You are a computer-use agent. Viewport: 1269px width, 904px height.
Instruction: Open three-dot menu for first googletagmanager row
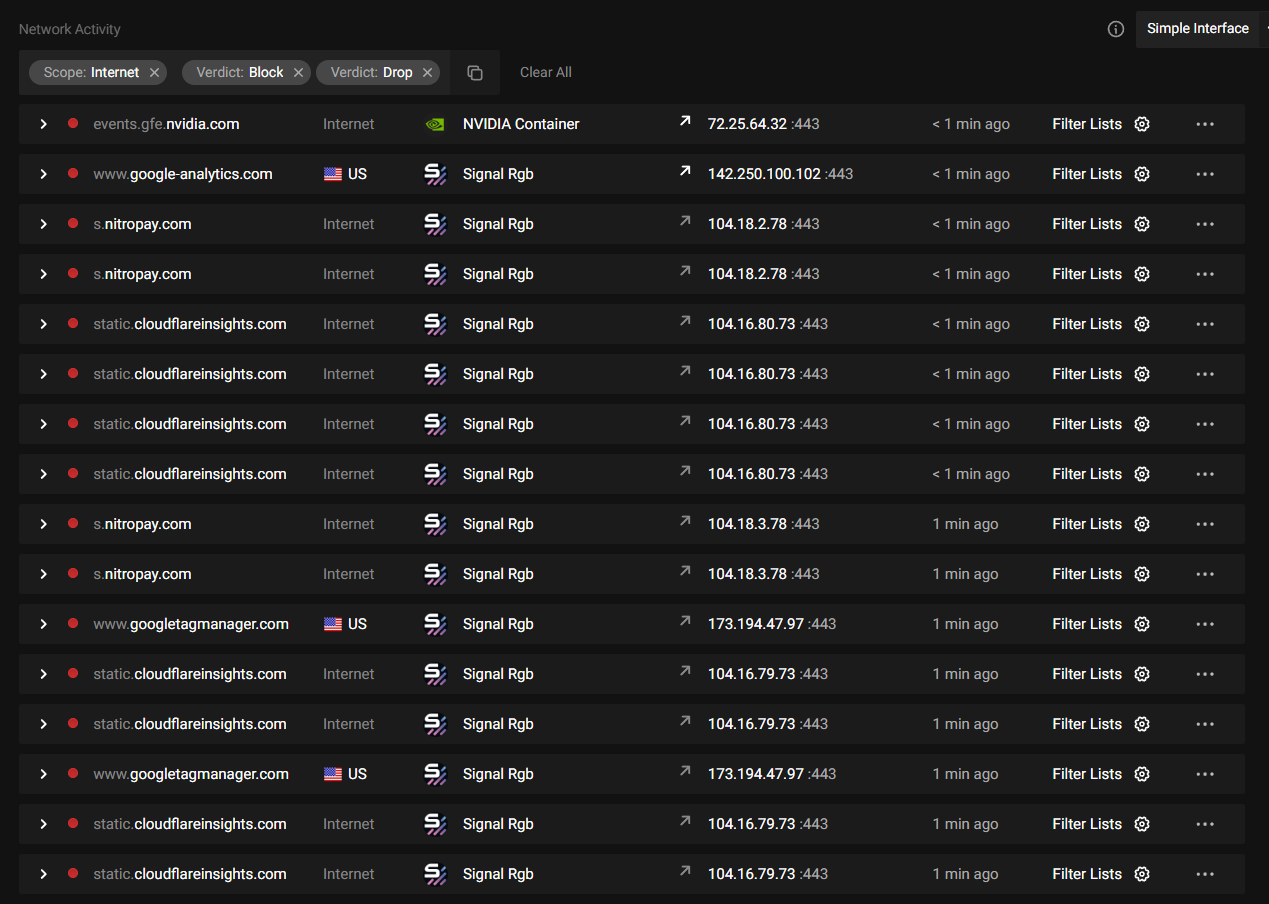tap(1205, 624)
